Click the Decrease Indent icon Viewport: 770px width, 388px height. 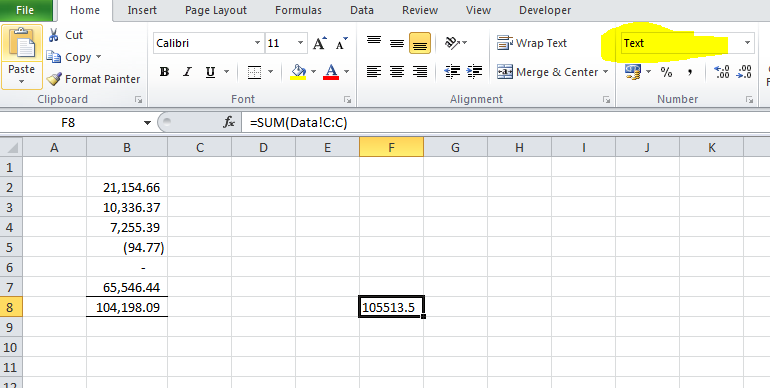(451, 72)
